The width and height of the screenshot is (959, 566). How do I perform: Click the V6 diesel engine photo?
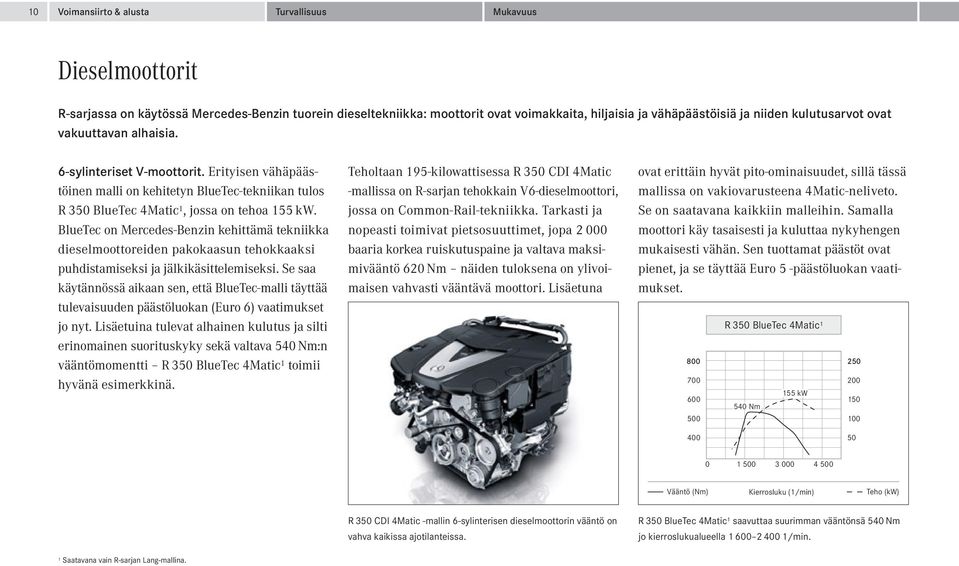pyautogui.click(x=483, y=403)
